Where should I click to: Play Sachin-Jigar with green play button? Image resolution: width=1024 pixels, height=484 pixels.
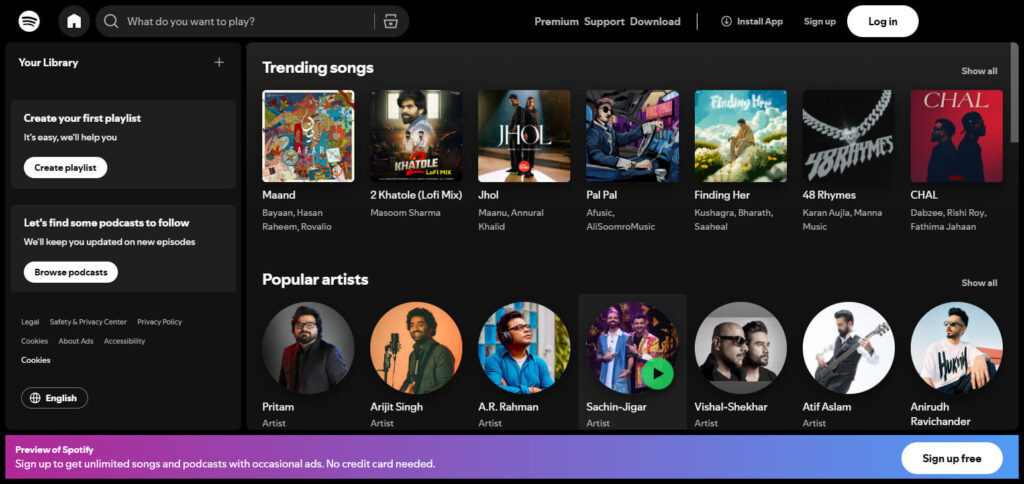[657, 374]
